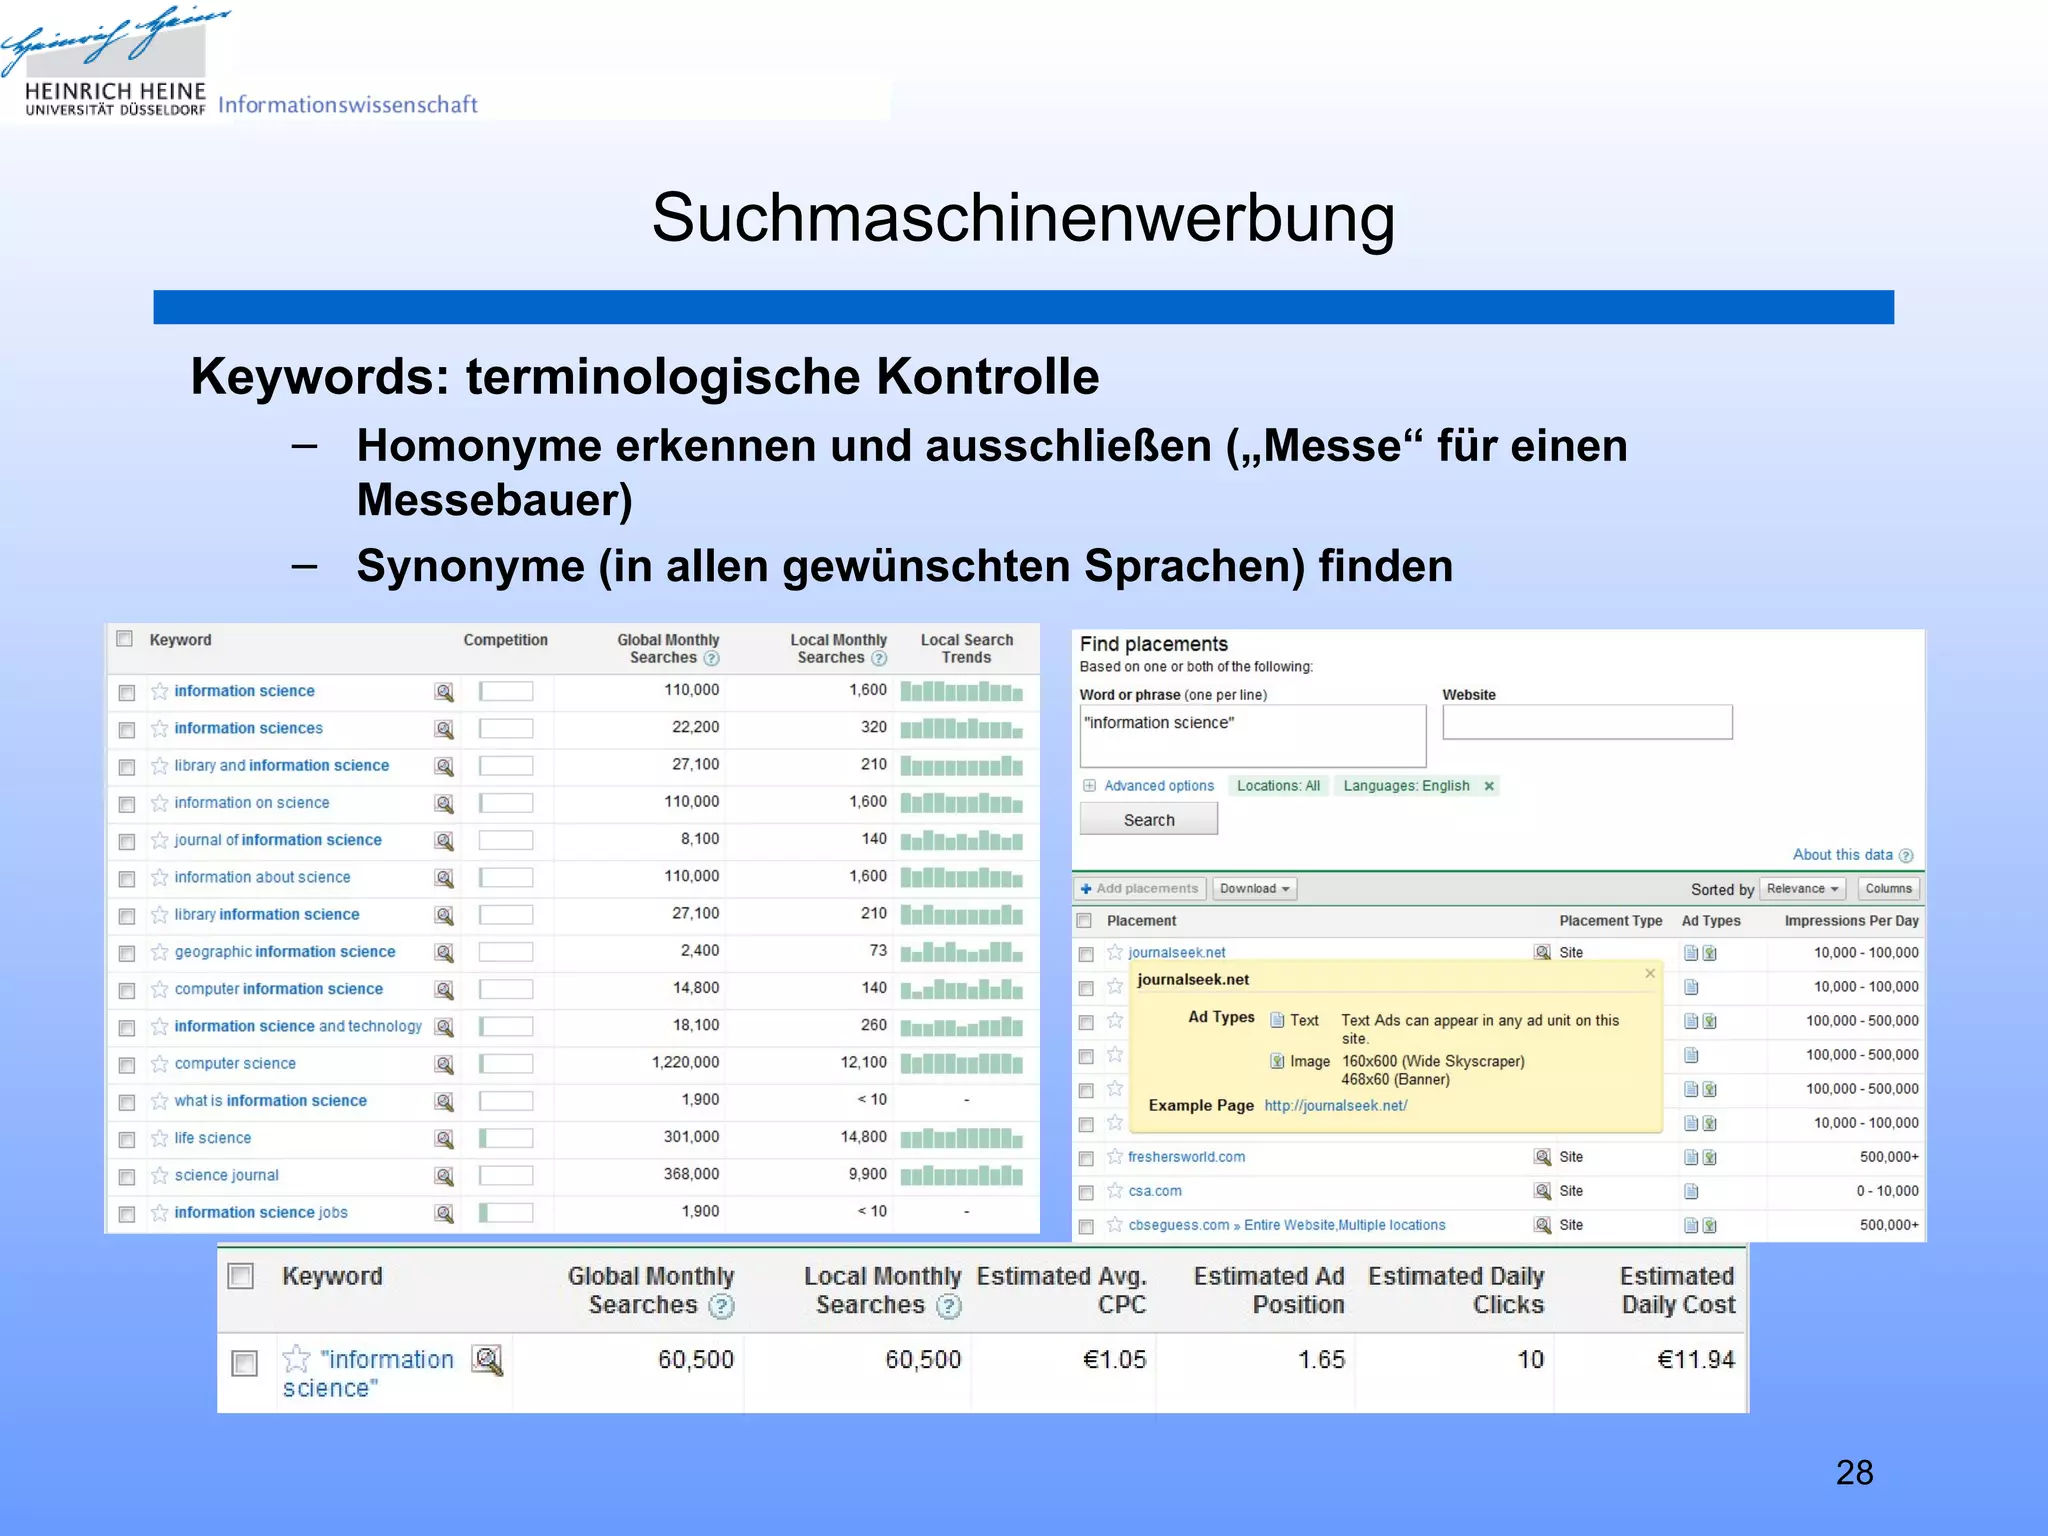Check the life science keyword checkbox

(x=127, y=1139)
